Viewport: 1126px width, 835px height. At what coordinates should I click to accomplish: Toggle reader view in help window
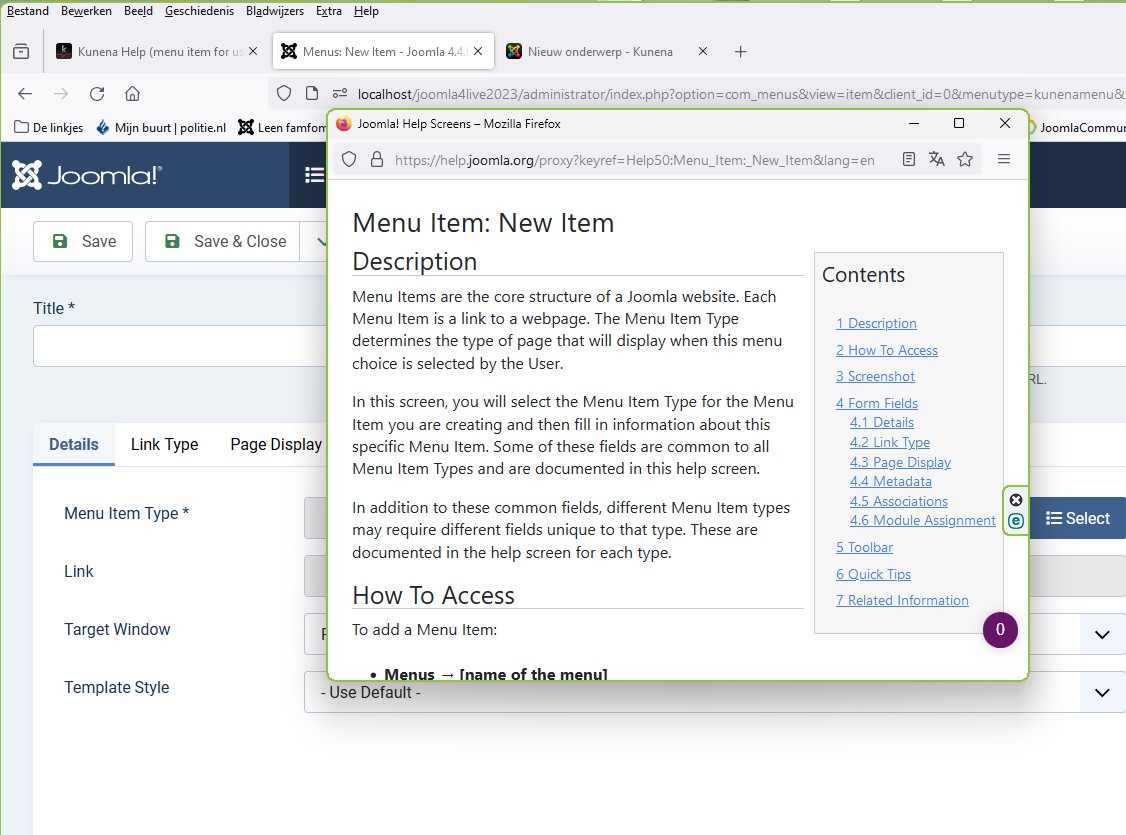tap(908, 159)
